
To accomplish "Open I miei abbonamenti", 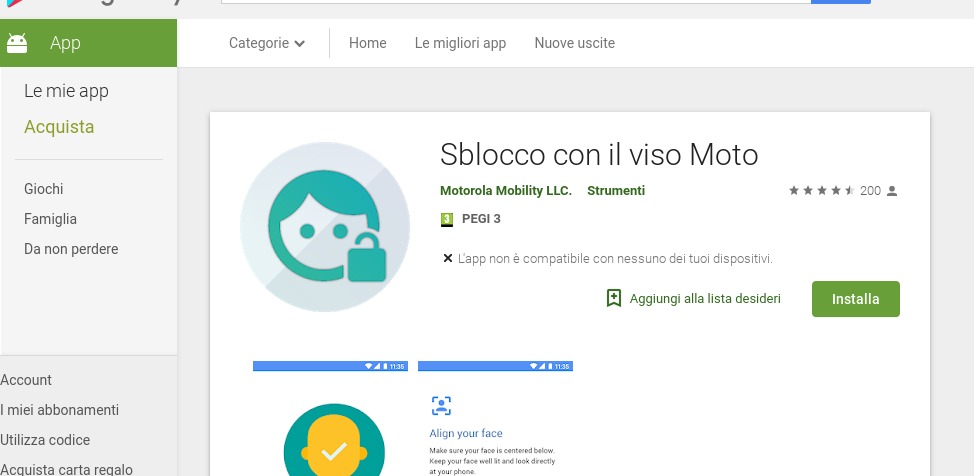I will 60,410.
